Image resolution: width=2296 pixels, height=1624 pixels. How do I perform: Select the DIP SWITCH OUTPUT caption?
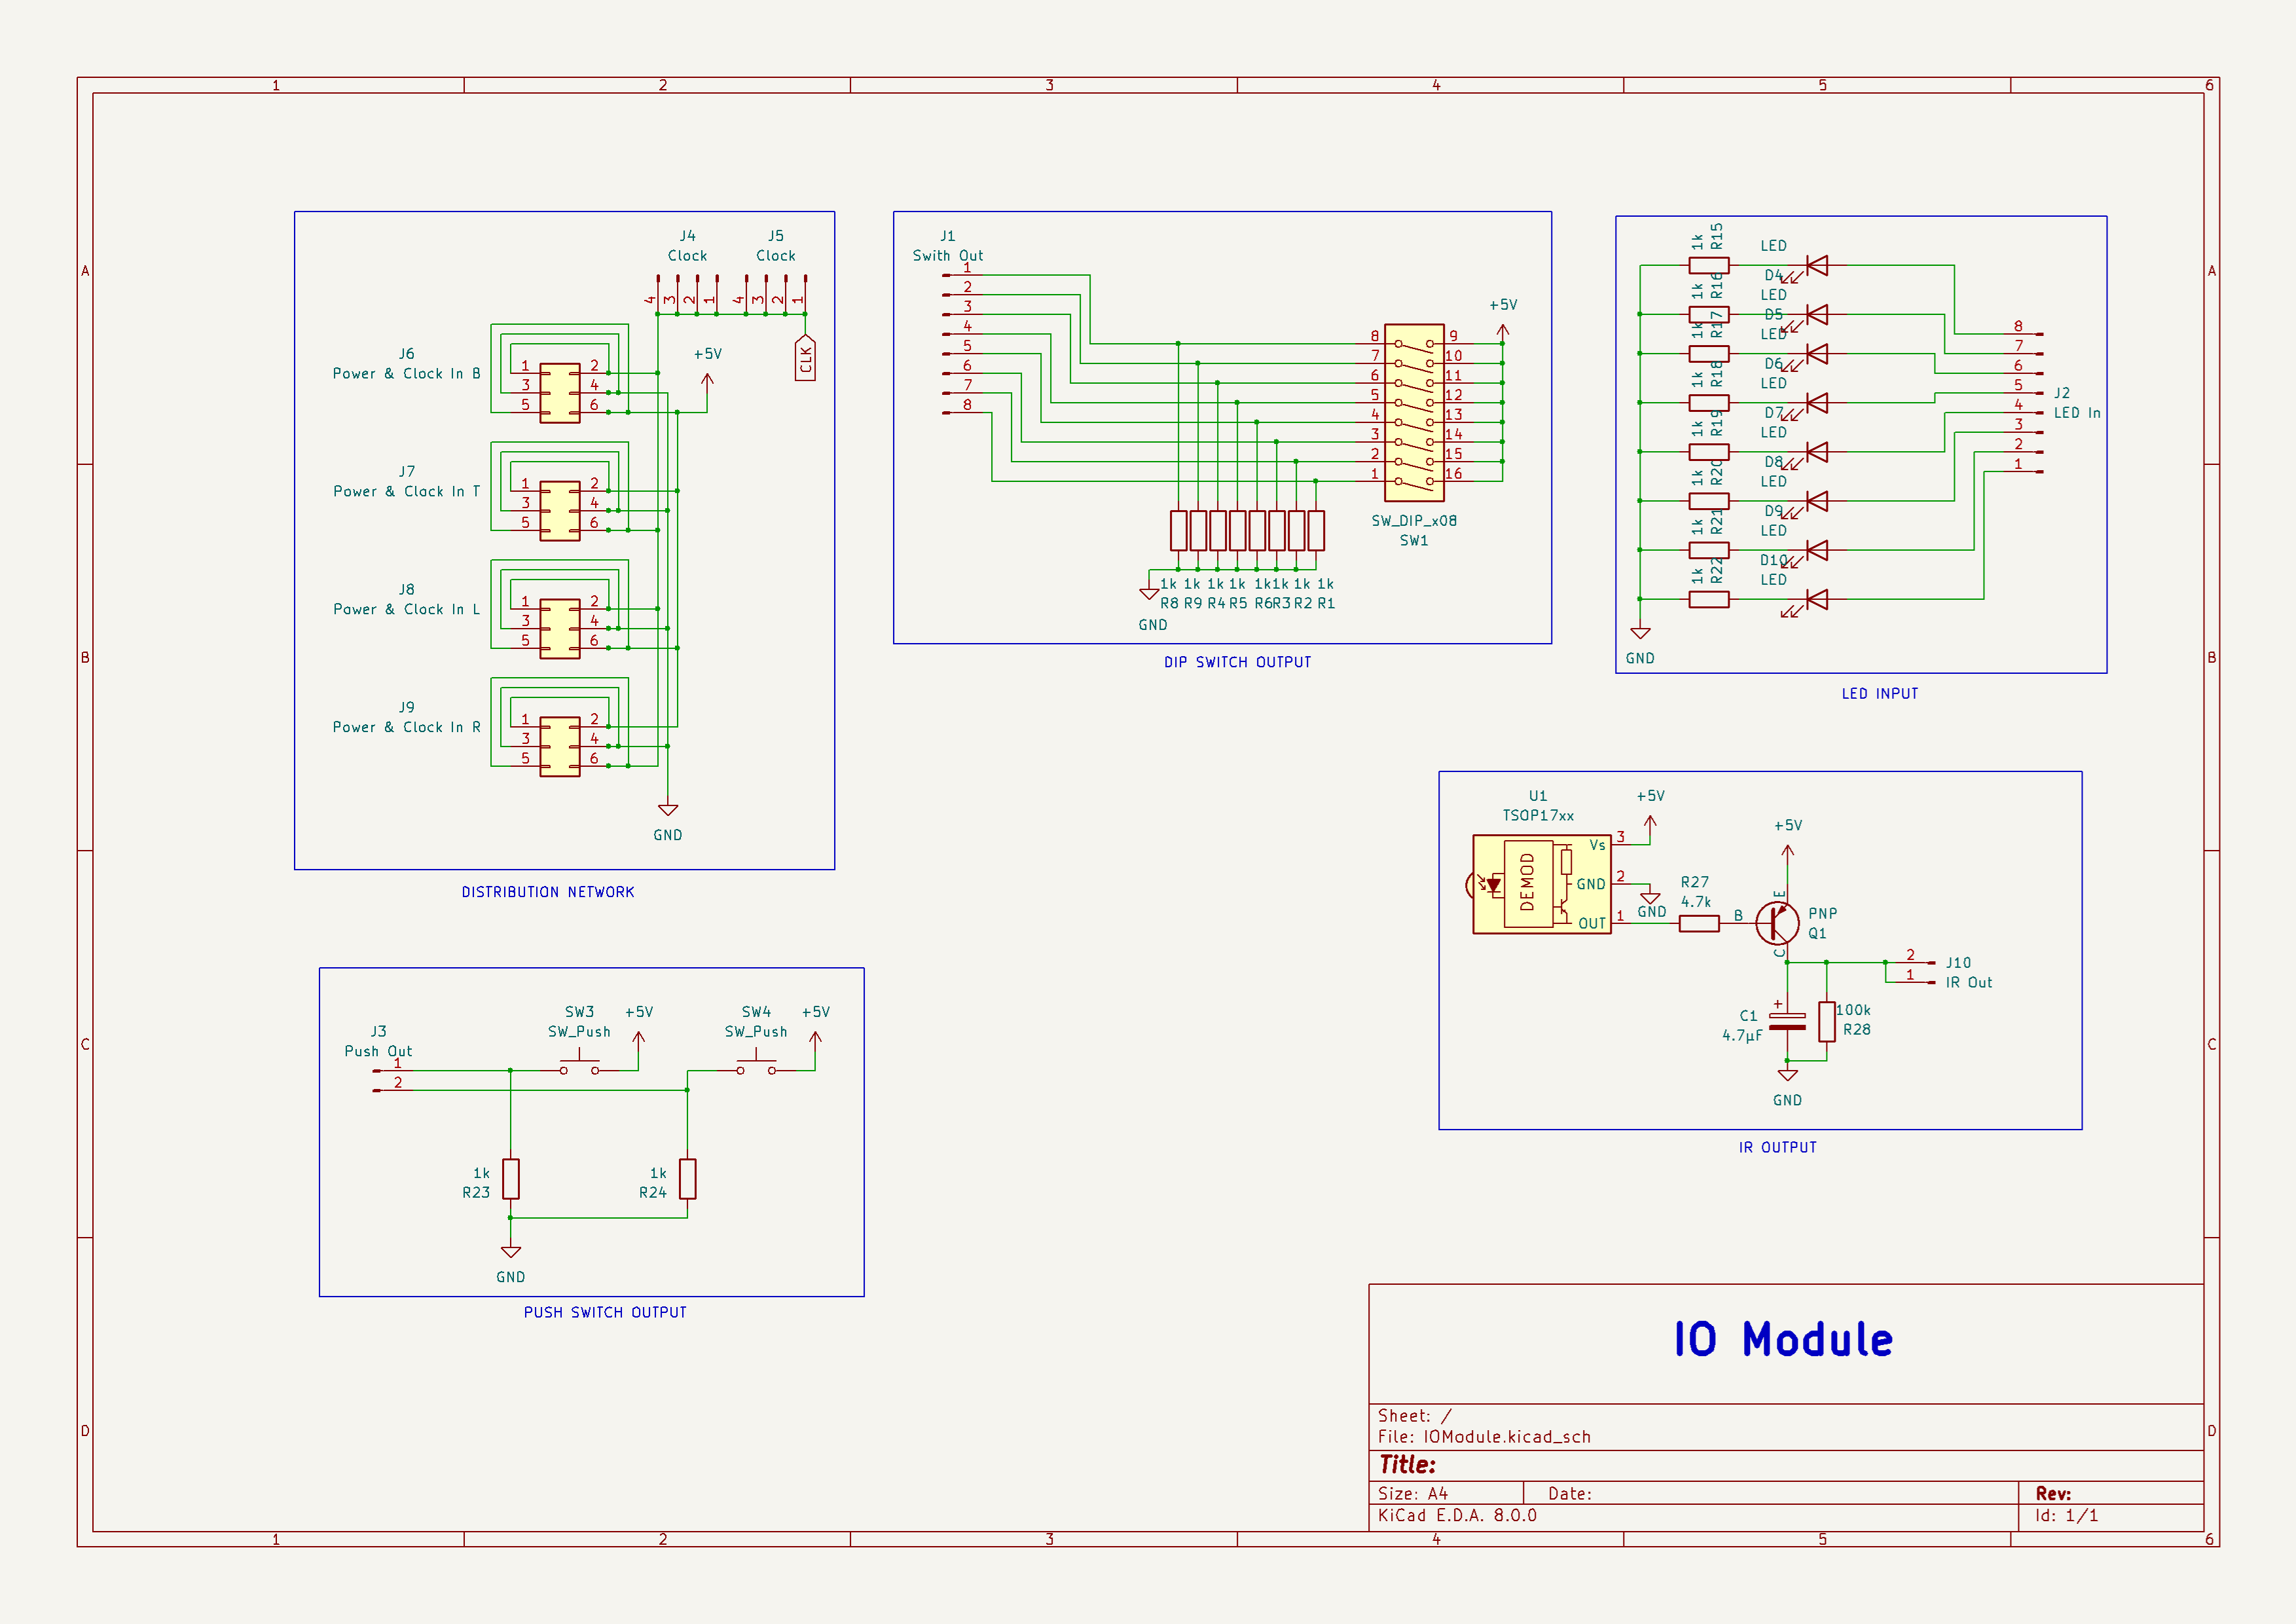1237,662
